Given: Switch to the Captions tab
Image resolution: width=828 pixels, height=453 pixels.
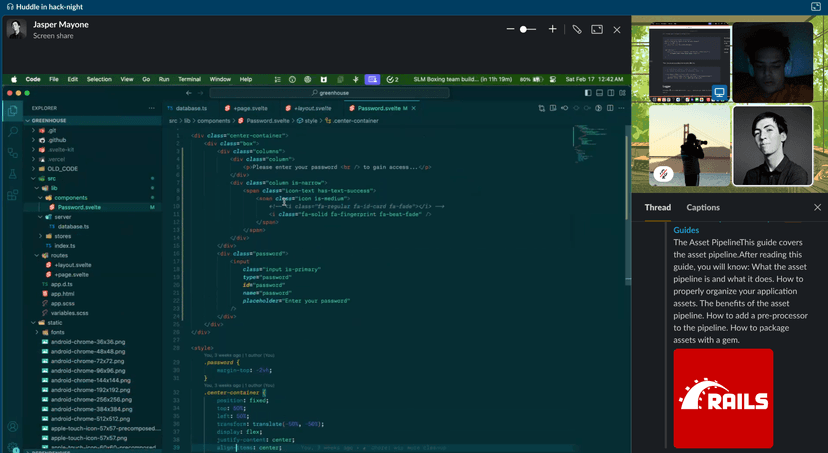Looking at the screenshot, I should coord(703,208).
